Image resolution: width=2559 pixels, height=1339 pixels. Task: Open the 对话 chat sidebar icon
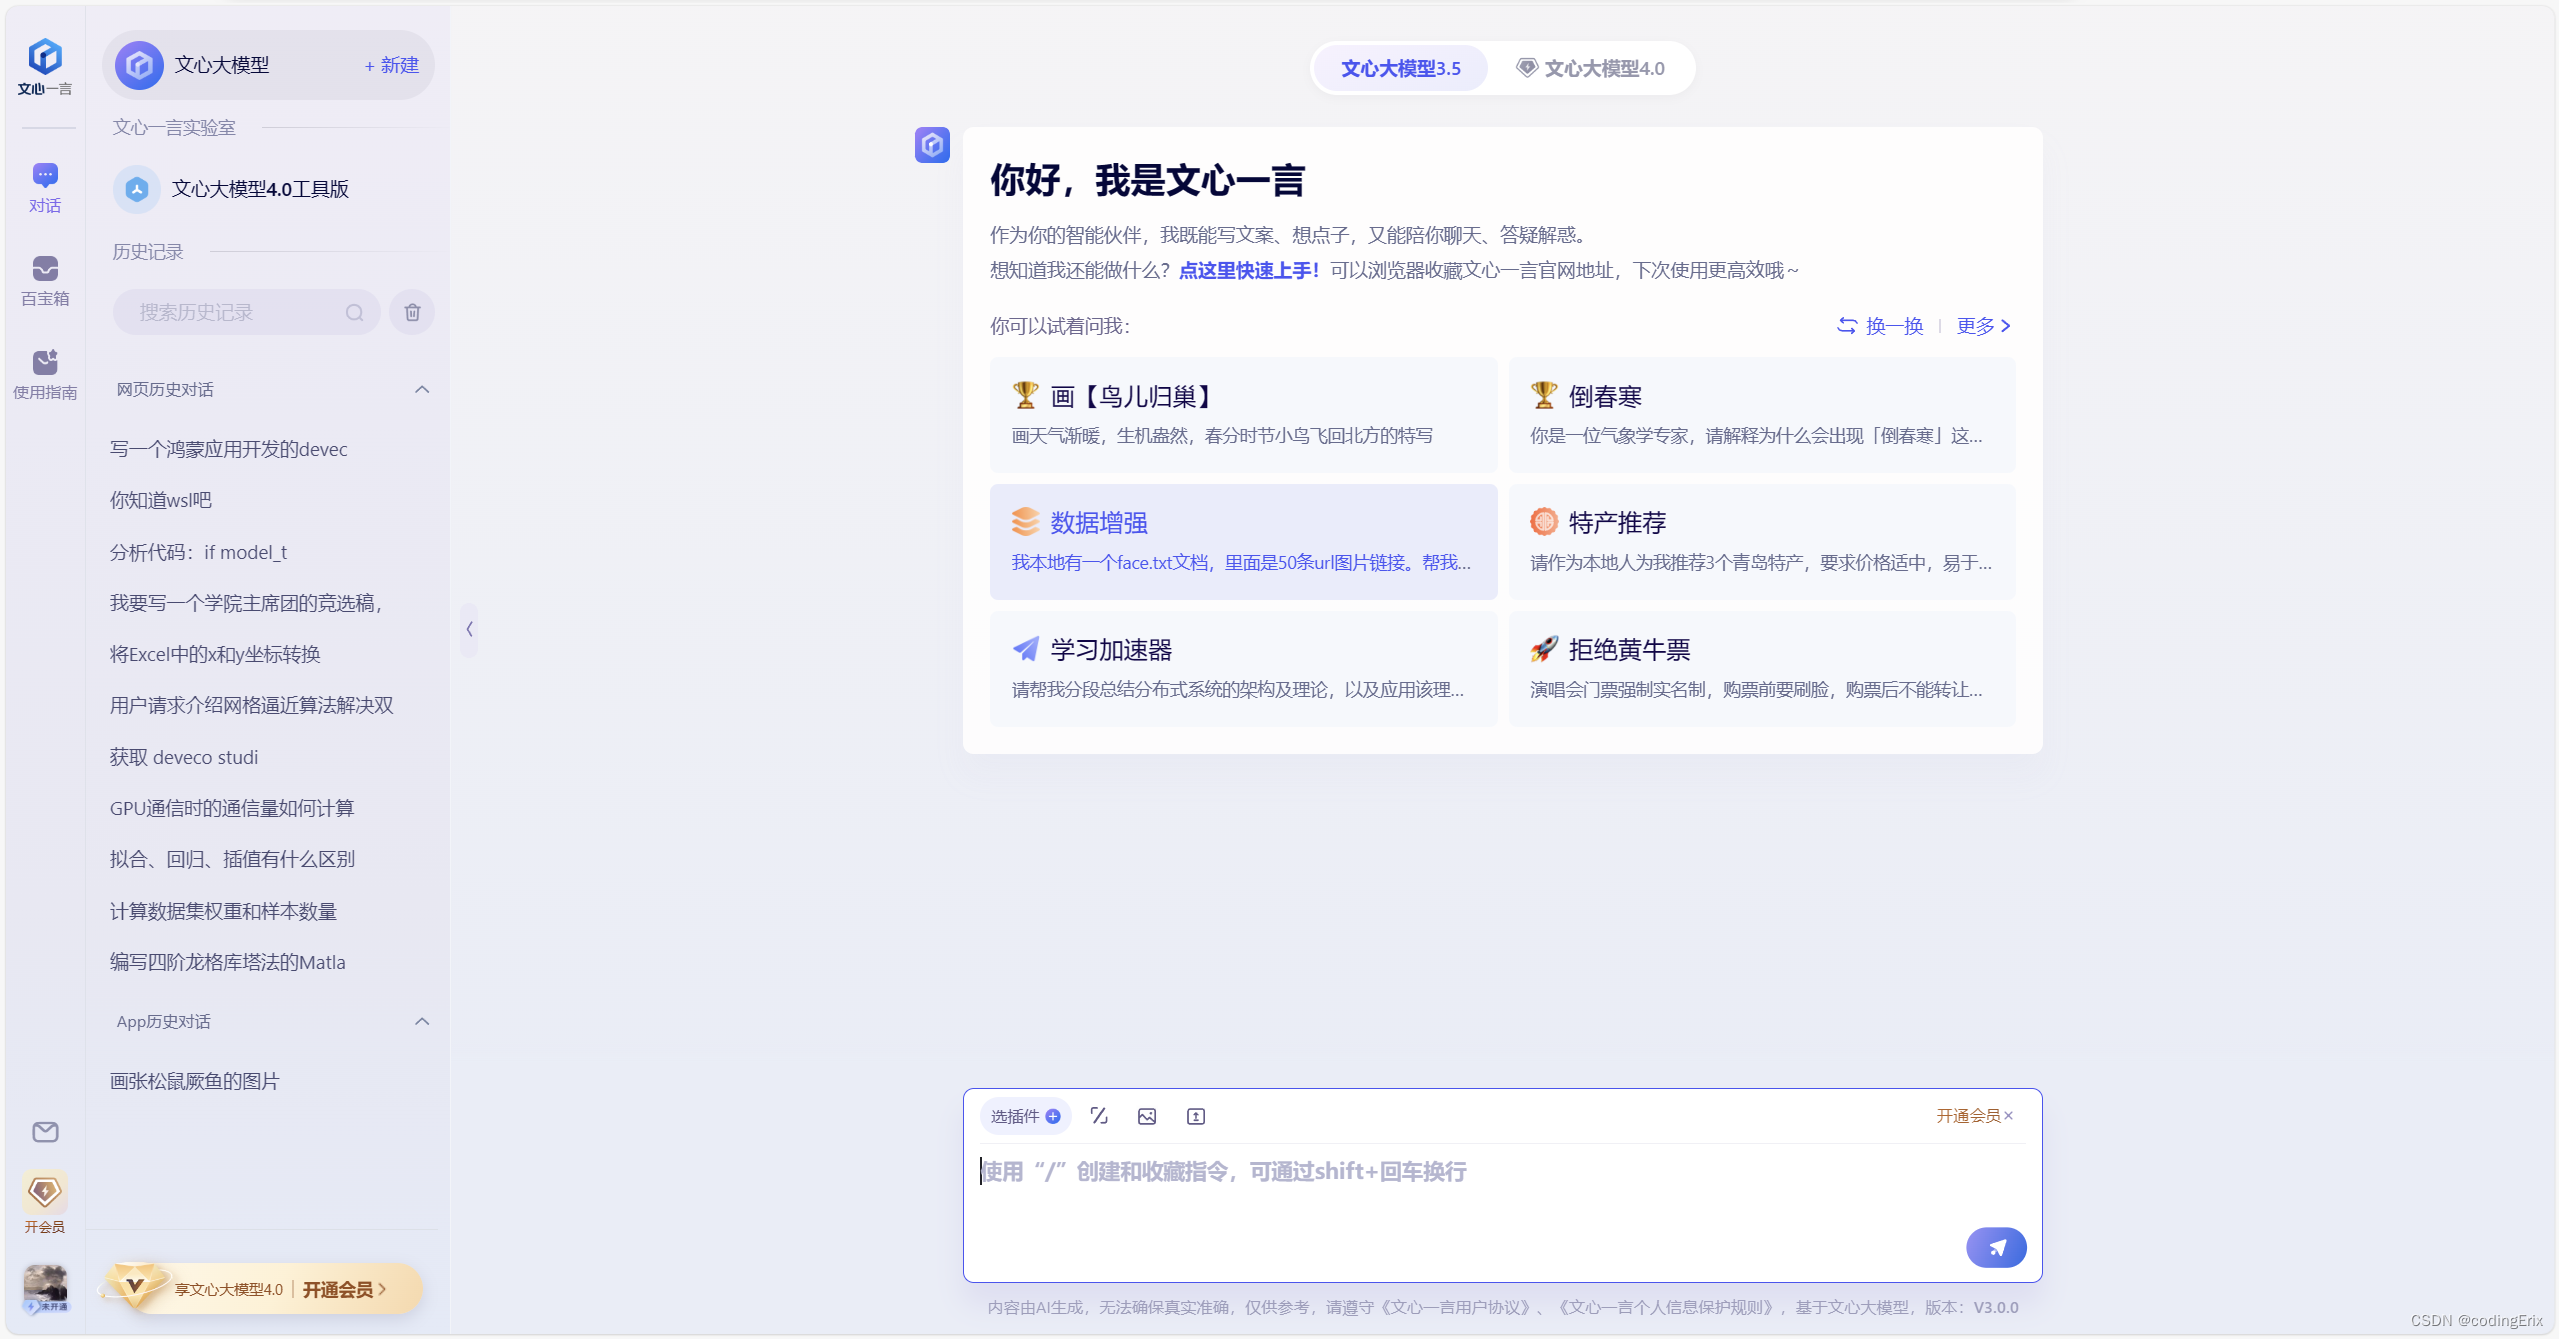[x=45, y=187]
